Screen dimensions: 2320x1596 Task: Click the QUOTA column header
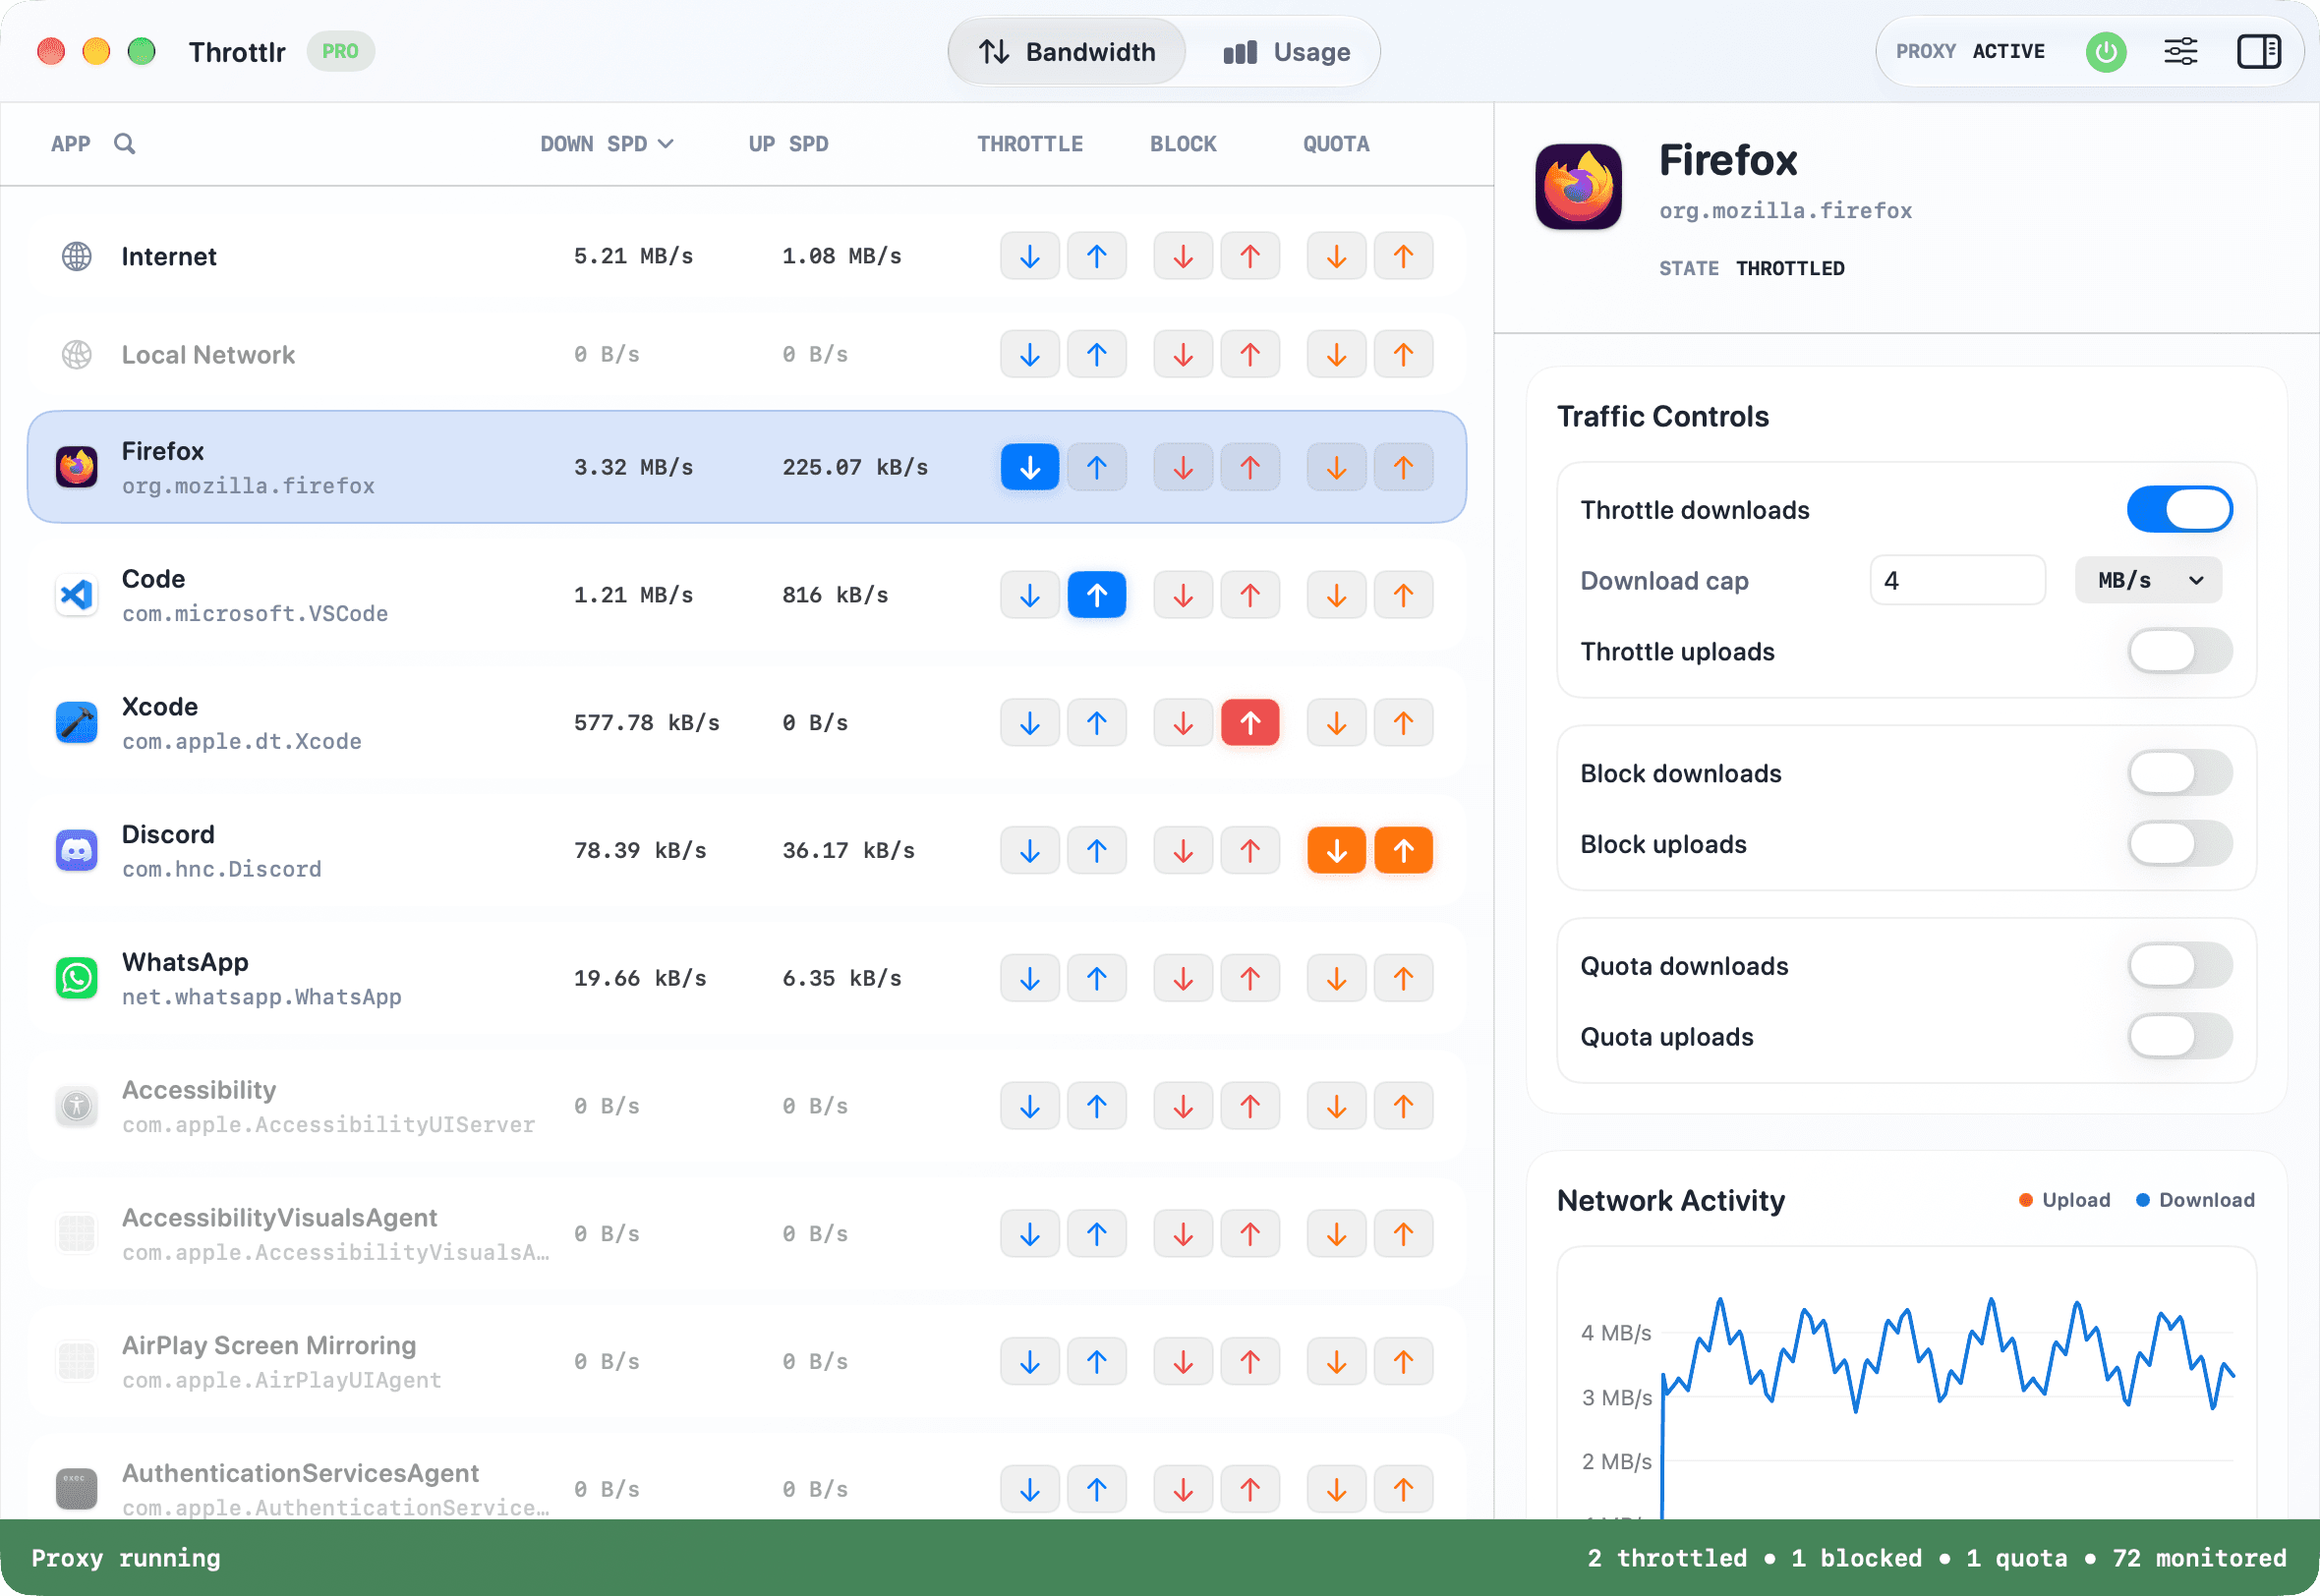(x=1335, y=144)
